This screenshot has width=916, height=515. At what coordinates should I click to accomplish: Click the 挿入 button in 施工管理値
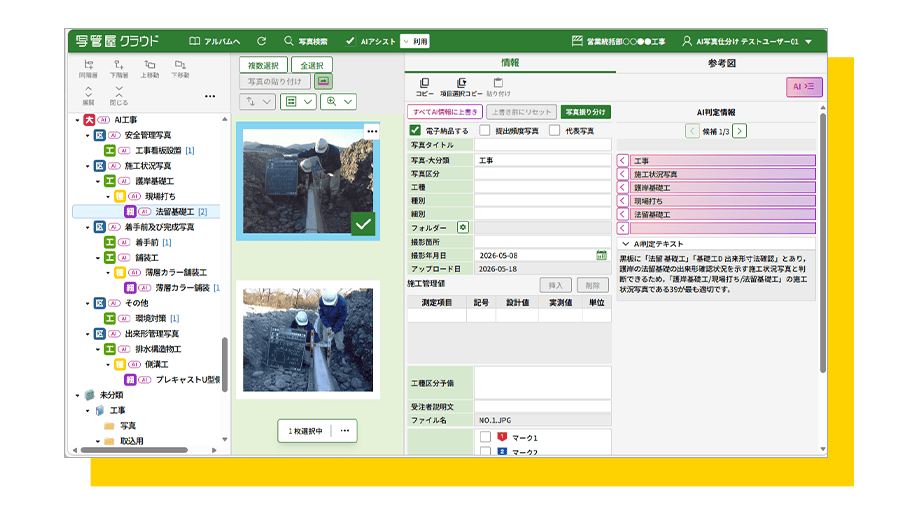555,285
